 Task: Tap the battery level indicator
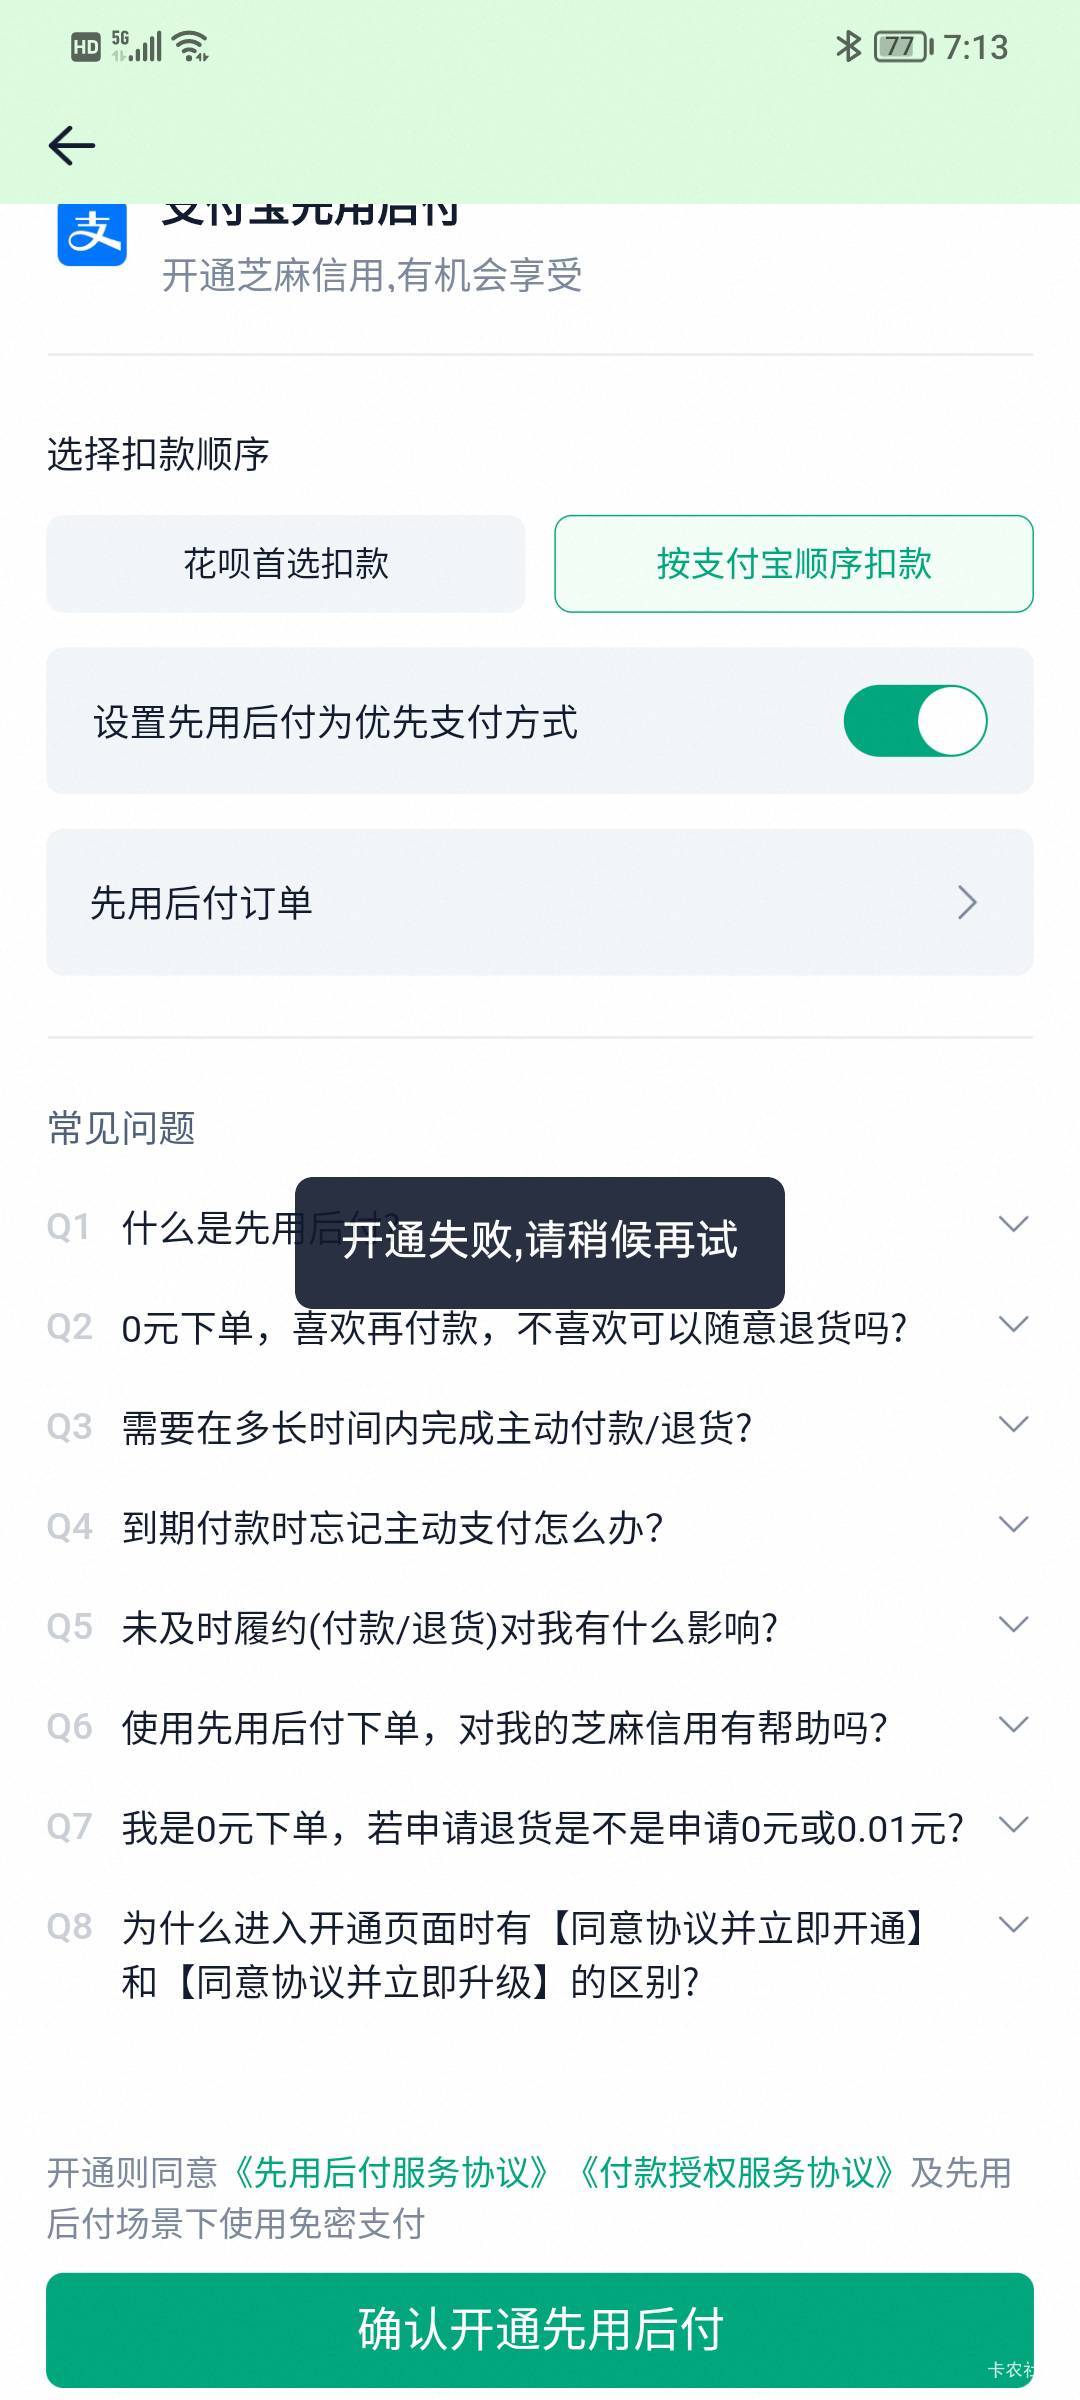click(x=902, y=46)
